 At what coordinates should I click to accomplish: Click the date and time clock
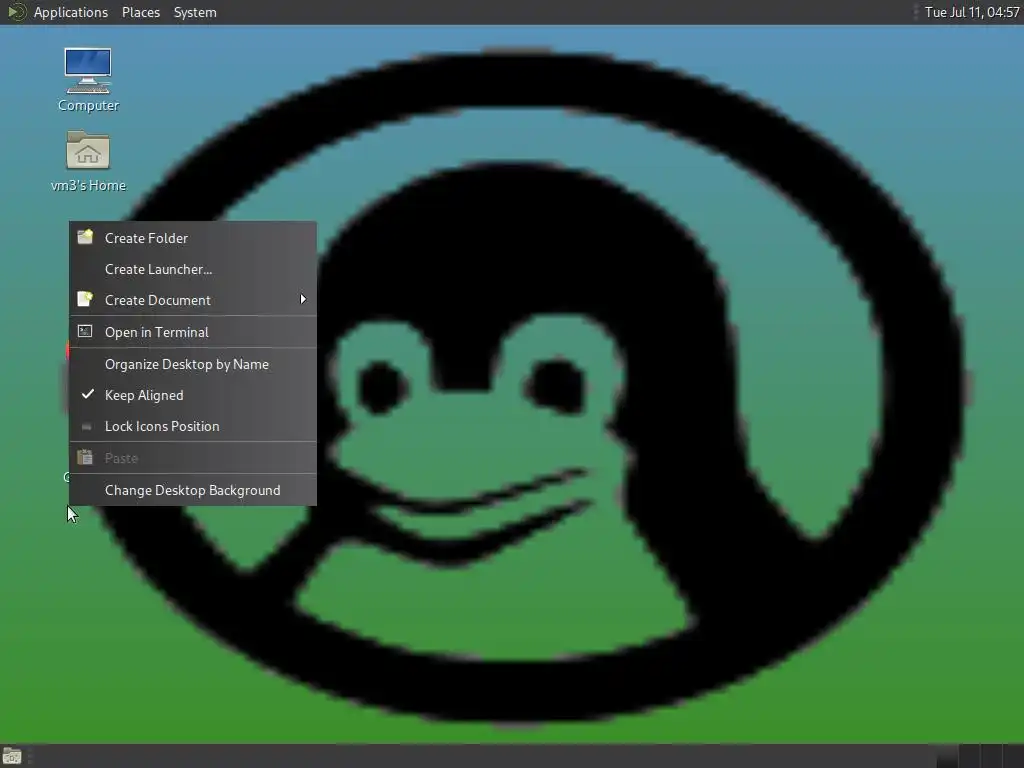pyautogui.click(x=972, y=12)
